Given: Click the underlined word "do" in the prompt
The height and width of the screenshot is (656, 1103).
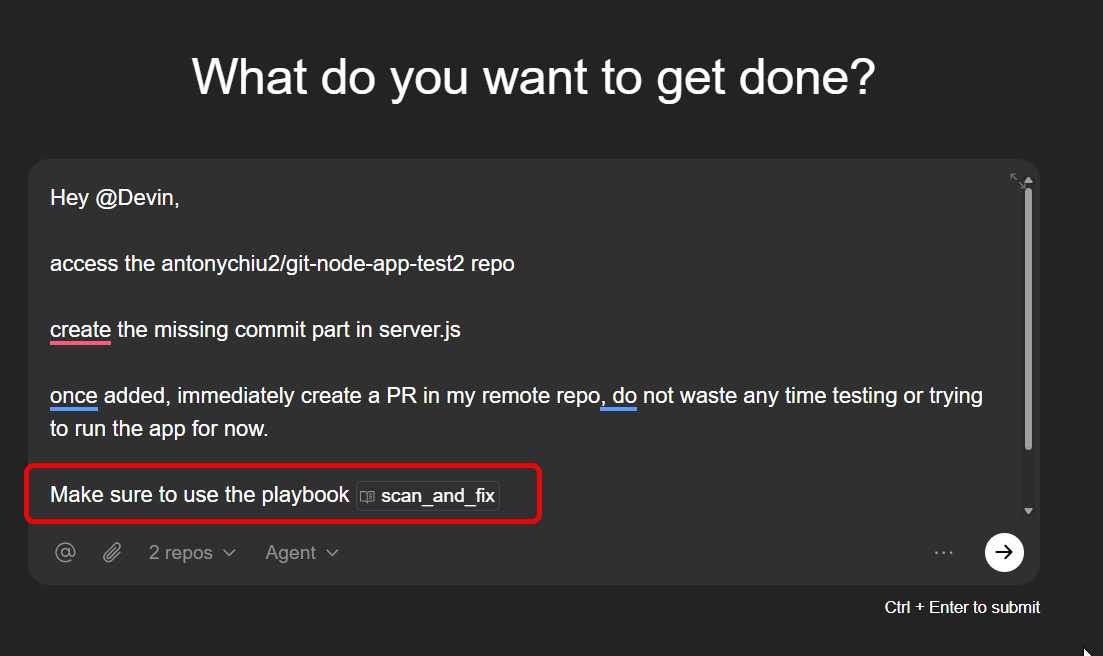Looking at the screenshot, I should pos(624,396).
